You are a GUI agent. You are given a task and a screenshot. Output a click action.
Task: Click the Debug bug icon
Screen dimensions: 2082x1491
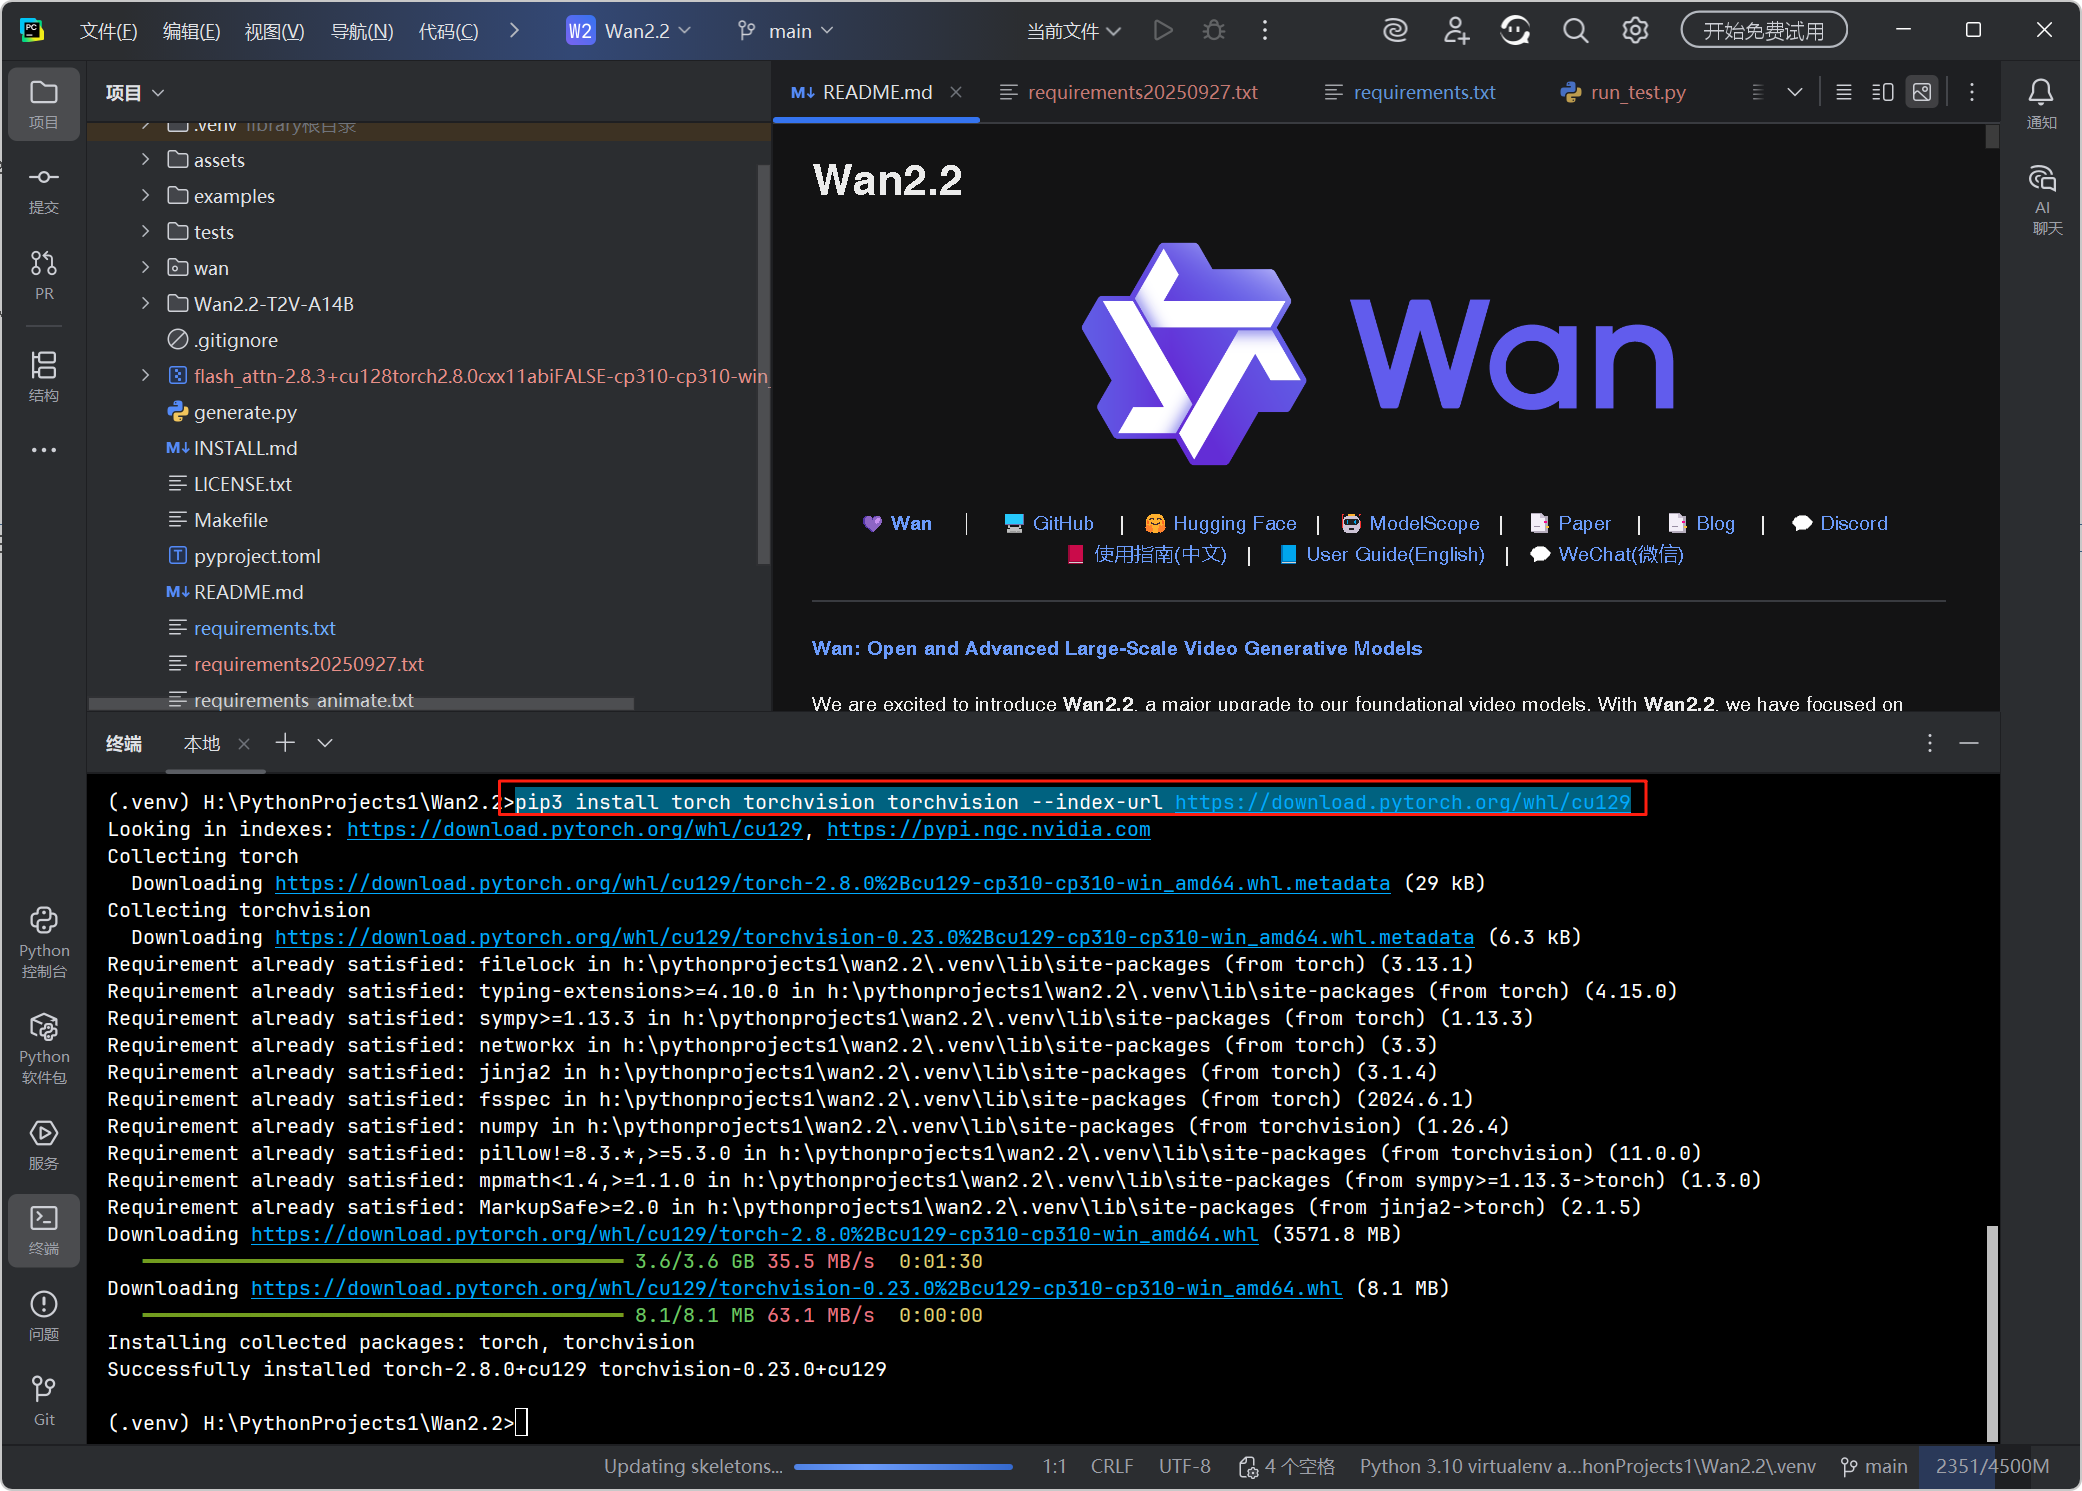pyautogui.click(x=1214, y=30)
